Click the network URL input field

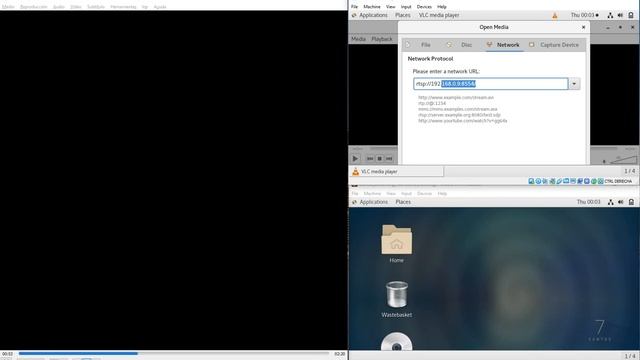tap(490, 84)
